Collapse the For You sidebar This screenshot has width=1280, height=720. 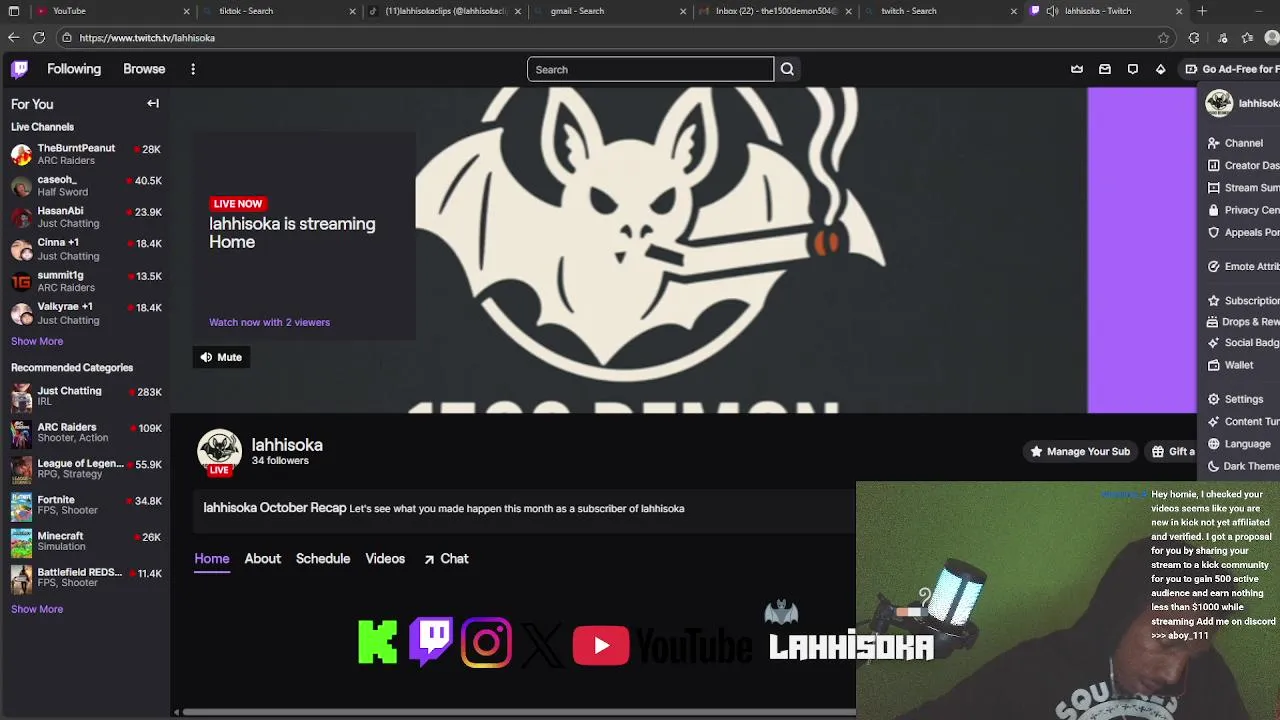click(x=153, y=103)
